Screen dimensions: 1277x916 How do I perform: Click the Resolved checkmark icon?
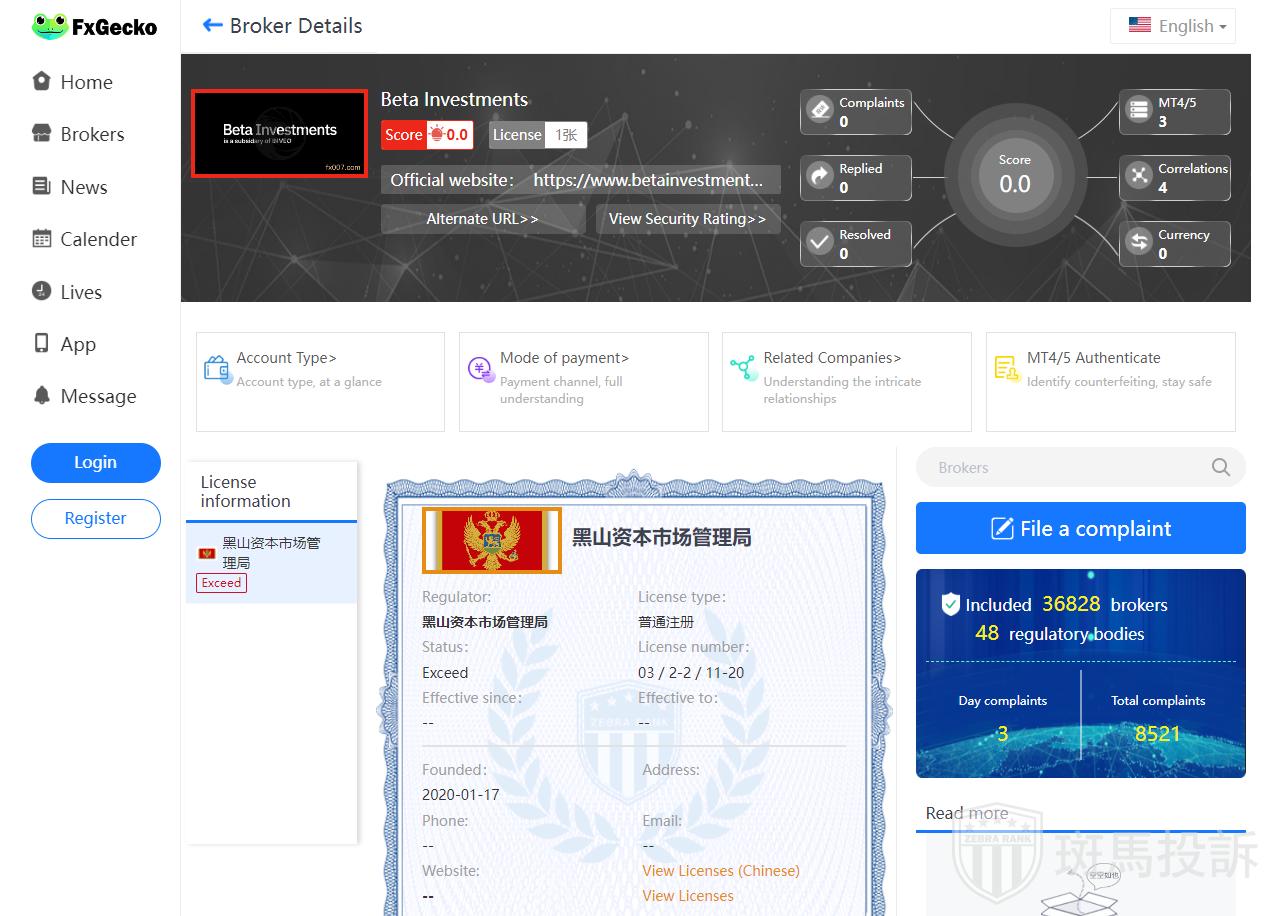(820, 242)
